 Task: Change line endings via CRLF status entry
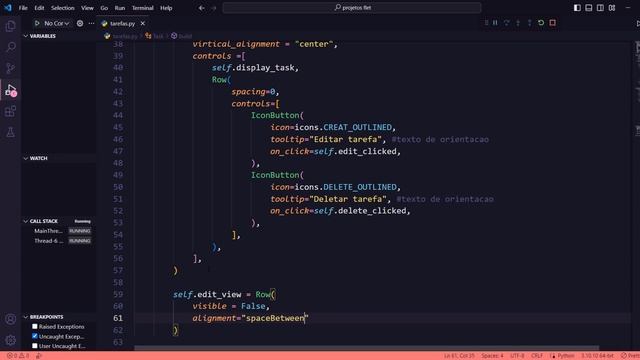(x=537, y=356)
